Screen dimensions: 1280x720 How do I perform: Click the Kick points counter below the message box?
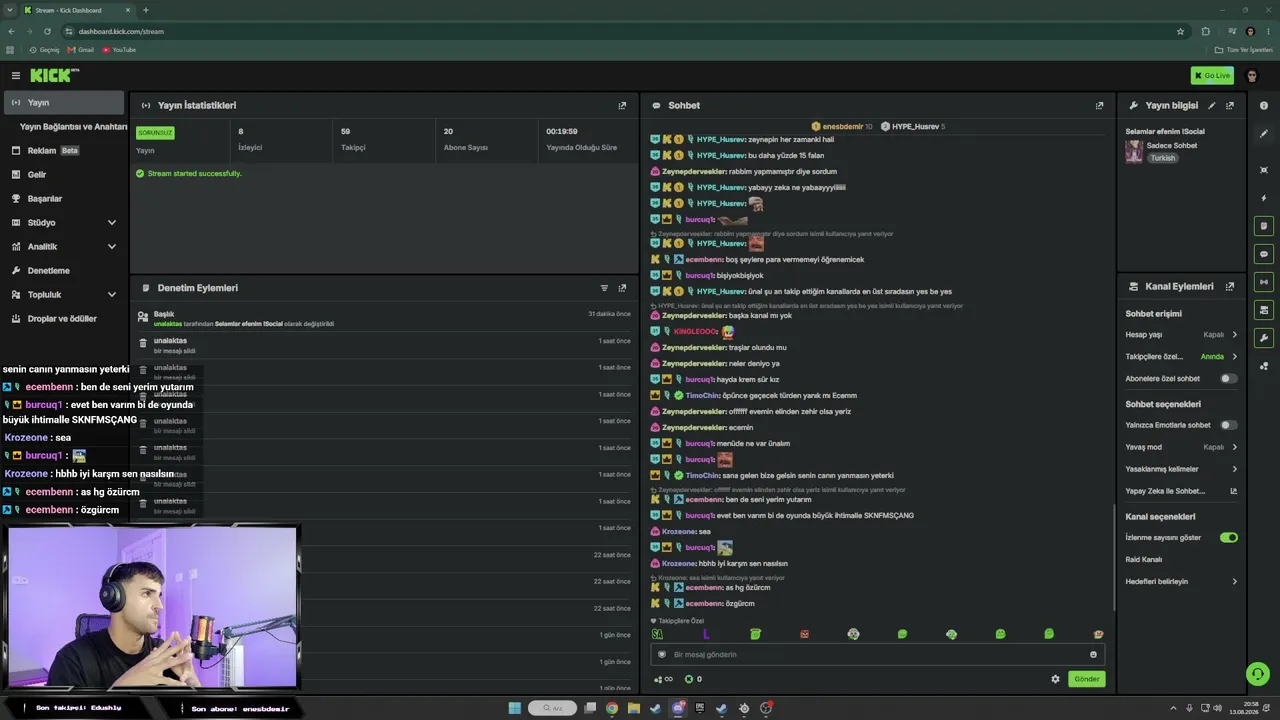tap(692, 679)
